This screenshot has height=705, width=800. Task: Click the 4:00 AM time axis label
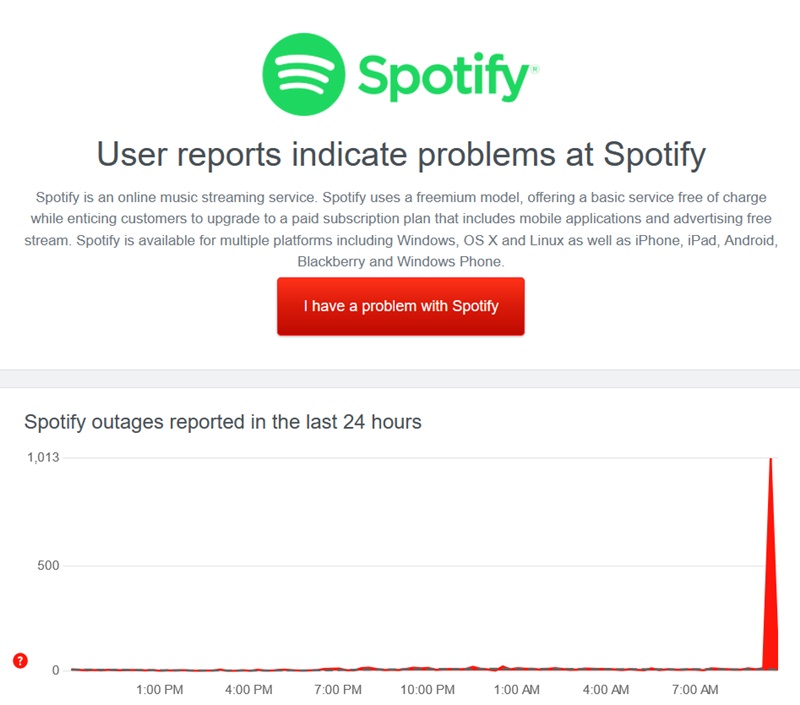click(606, 690)
